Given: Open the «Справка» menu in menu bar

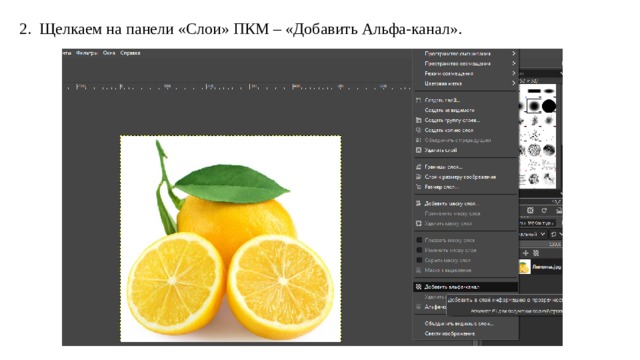Looking at the screenshot, I should pyautogui.click(x=130, y=53).
